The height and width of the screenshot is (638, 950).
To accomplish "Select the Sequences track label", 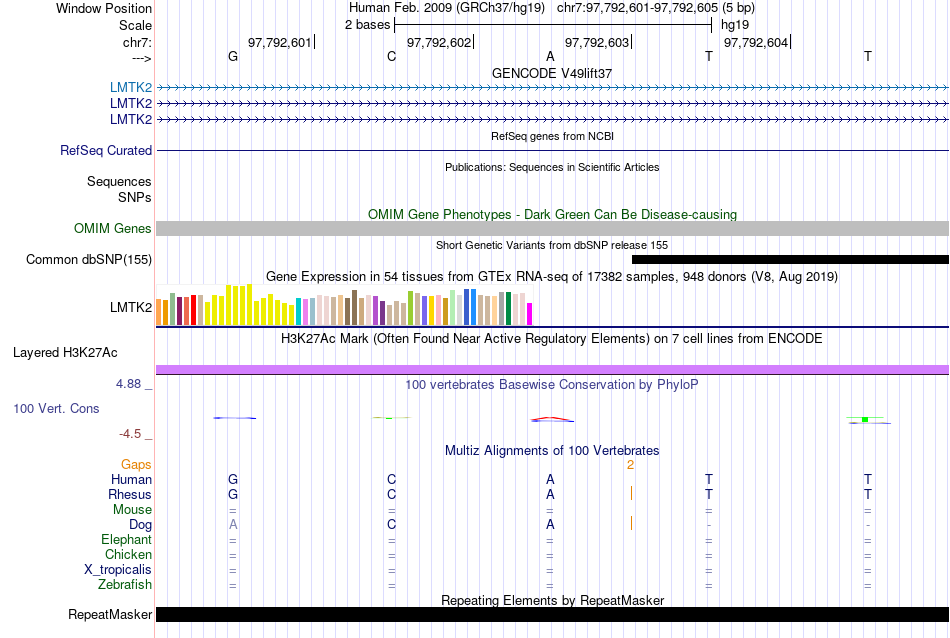I will (x=119, y=181).
